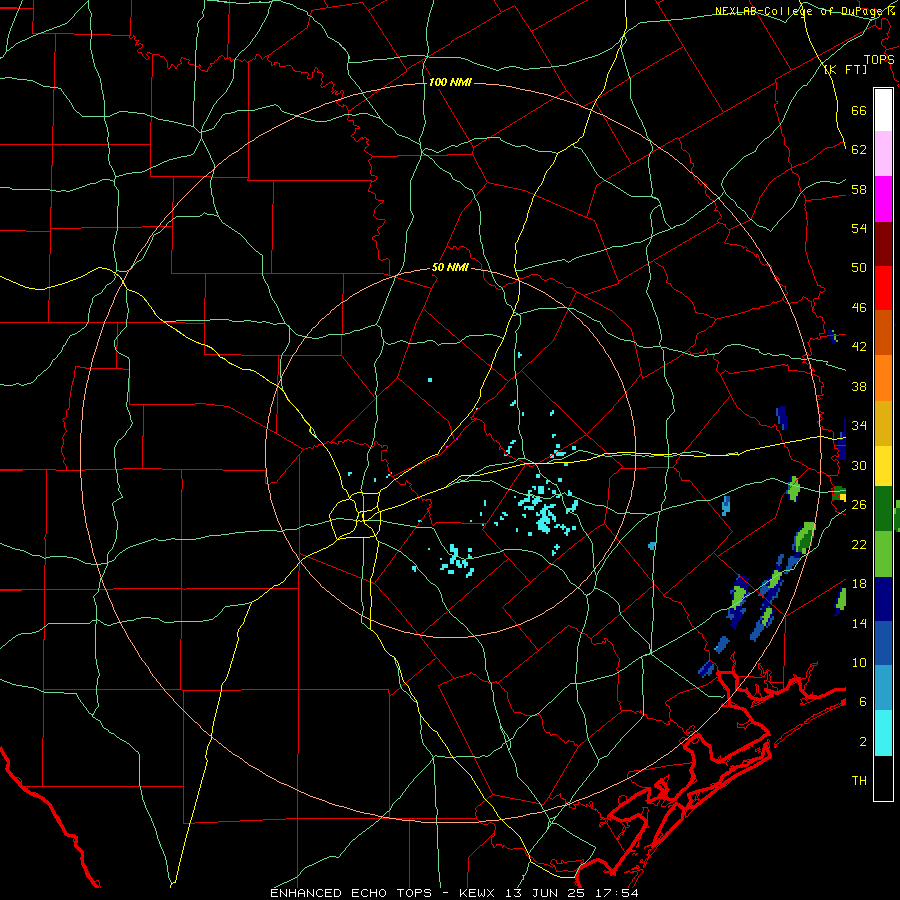Click the dark green 26 kft legend swatch
The width and height of the screenshot is (900, 900).
click(x=883, y=509)
